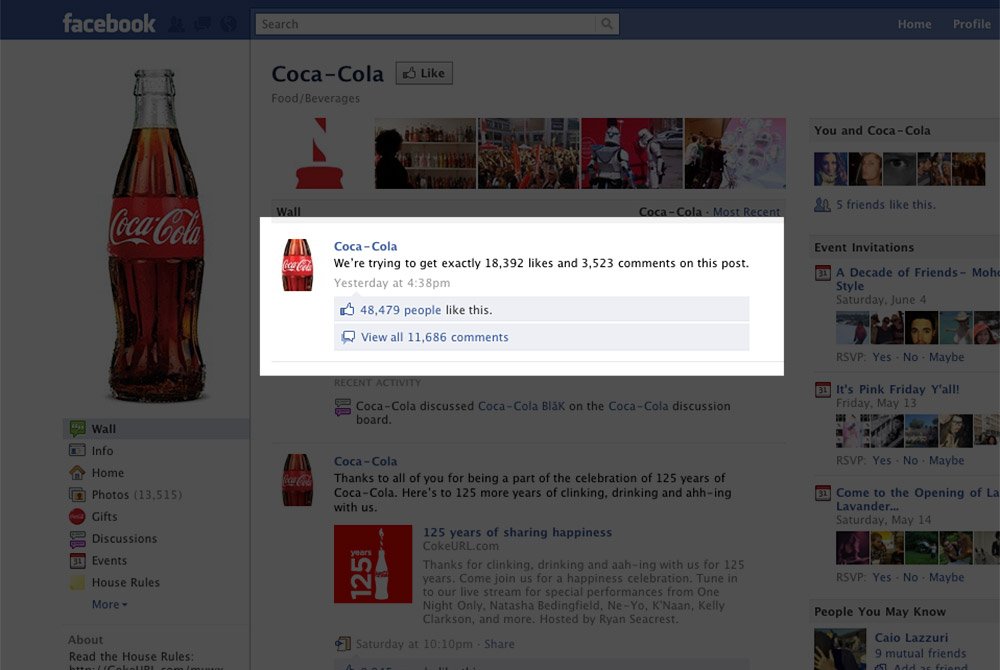This screenshot has width=1000, height=670.
Task: Switch wall filter to Most Recent
Action: (x=746, y=212)
